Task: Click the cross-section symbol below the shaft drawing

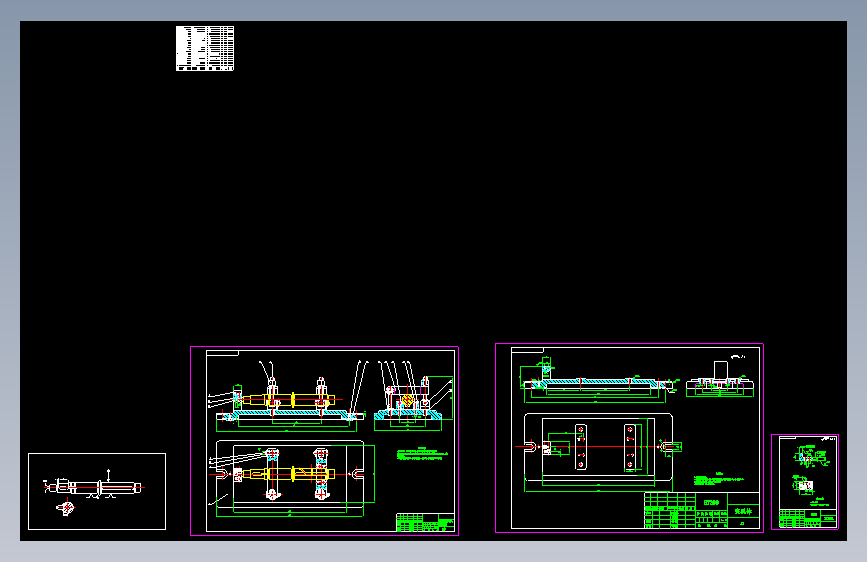Action: click(66, 507)
